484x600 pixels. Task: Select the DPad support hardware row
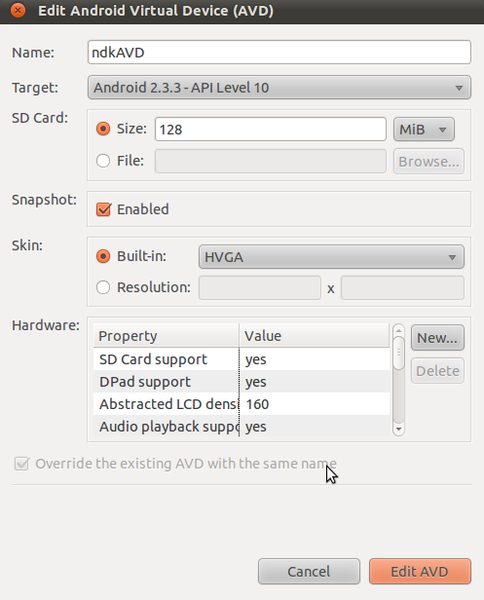pos(241,382)
